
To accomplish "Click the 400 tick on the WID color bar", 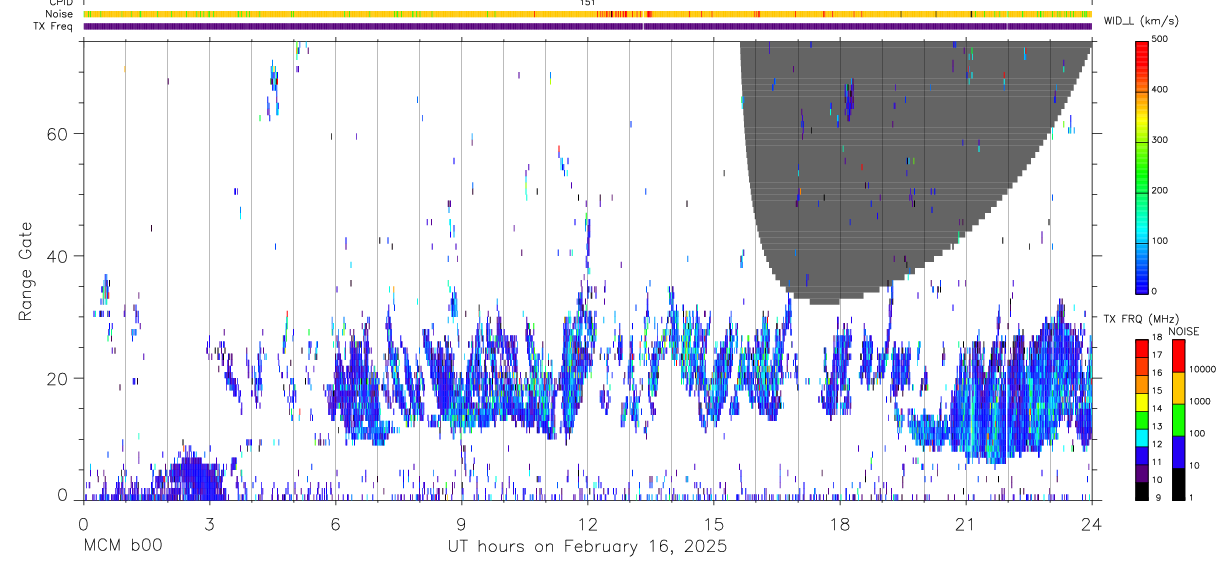I will coord(1160,90).
